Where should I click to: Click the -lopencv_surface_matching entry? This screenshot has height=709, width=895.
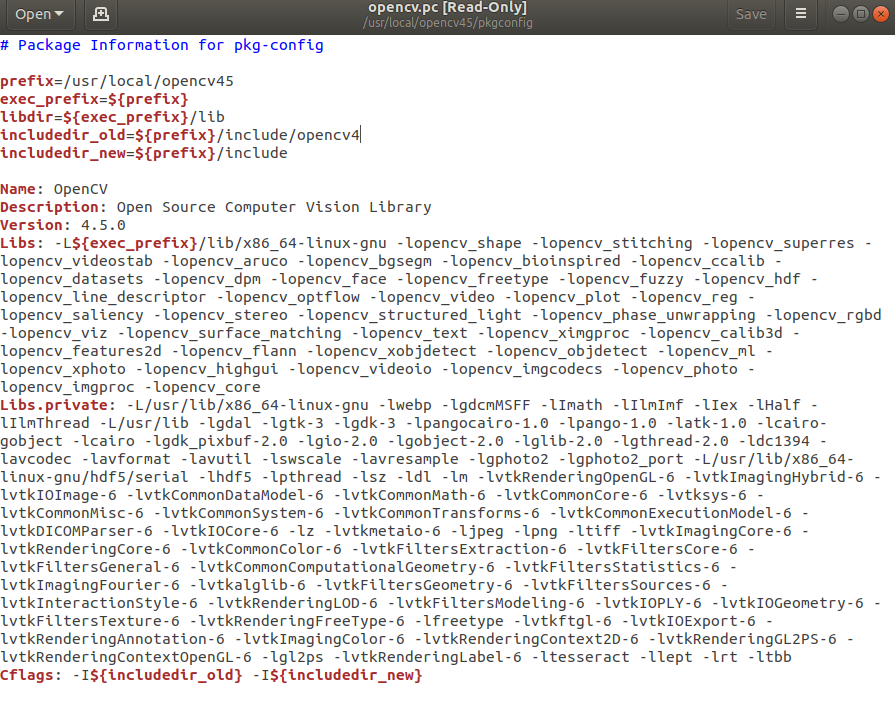pos(229,333)
